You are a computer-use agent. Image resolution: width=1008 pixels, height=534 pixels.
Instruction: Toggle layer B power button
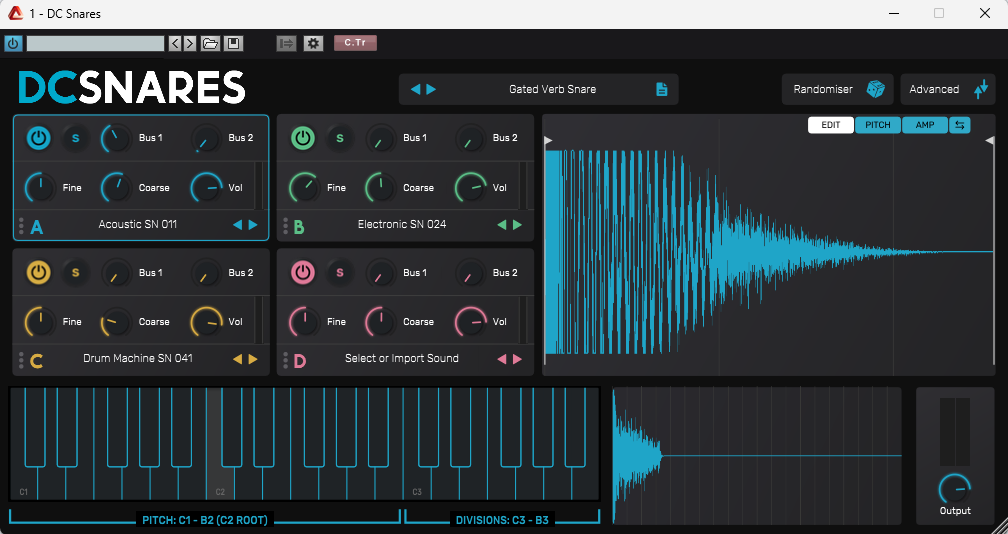pos(303,138)
